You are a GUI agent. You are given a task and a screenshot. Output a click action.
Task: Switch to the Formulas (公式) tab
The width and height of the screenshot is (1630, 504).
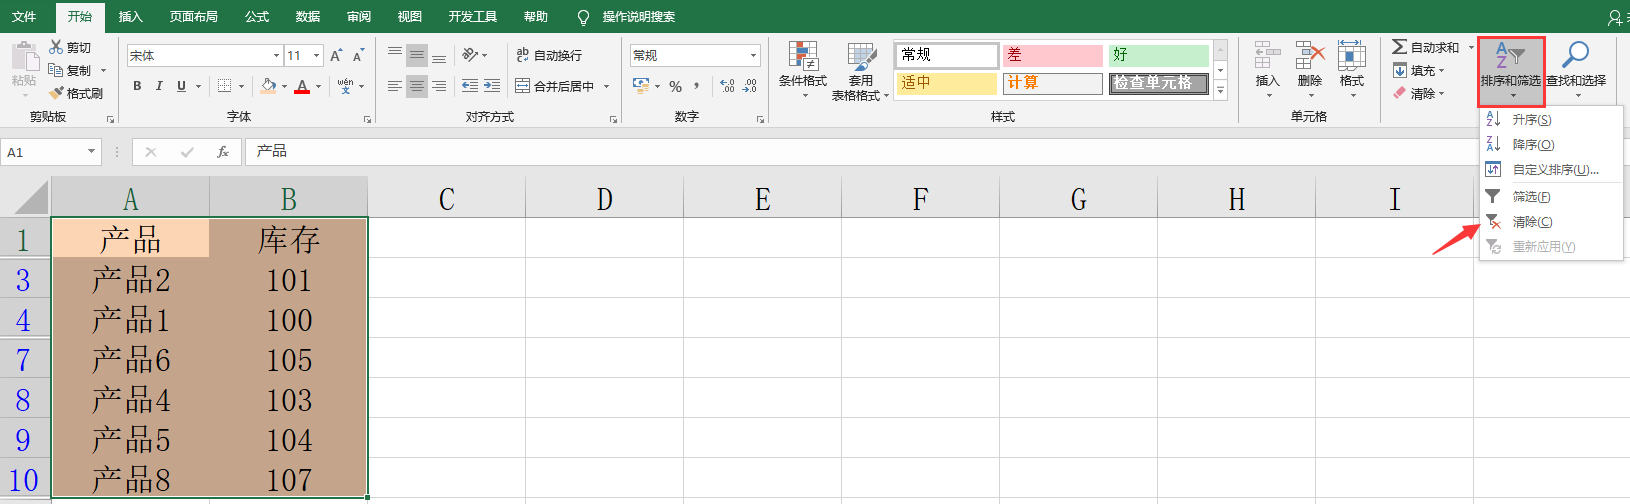click(x=257, y=16)
